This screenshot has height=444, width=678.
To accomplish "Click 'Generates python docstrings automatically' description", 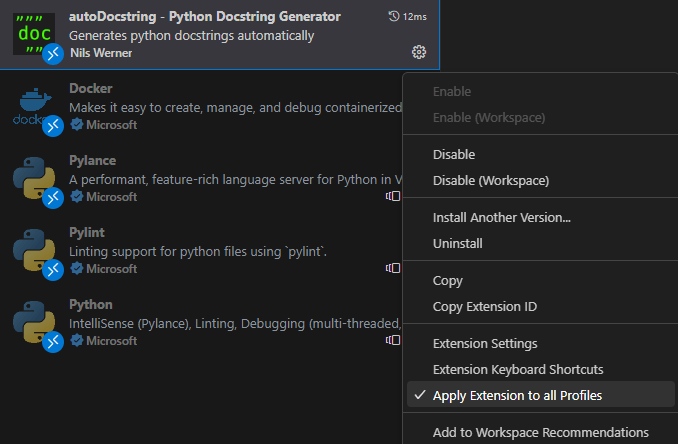I will click(191, 35).
